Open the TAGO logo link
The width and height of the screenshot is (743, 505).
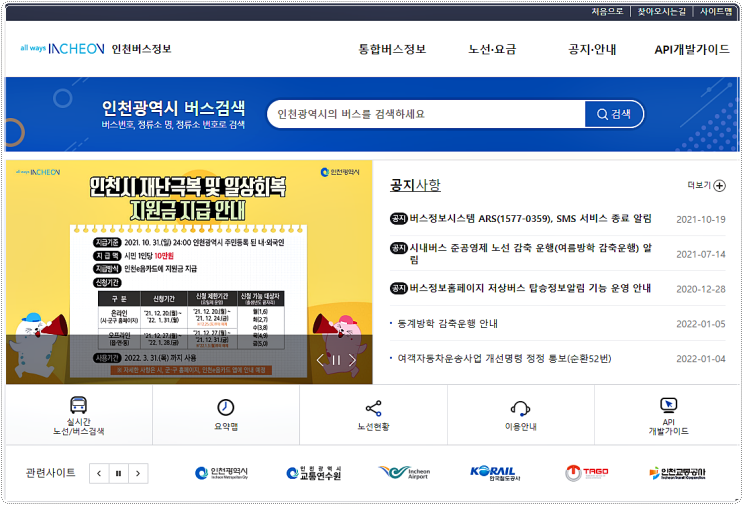(x=587, y=473)
